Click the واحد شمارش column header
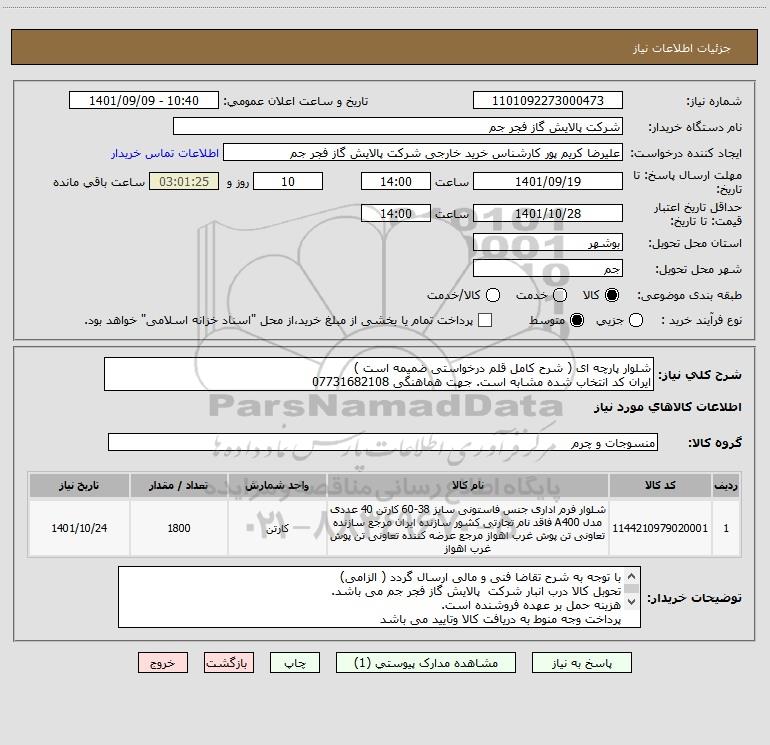 click(277, 486)
